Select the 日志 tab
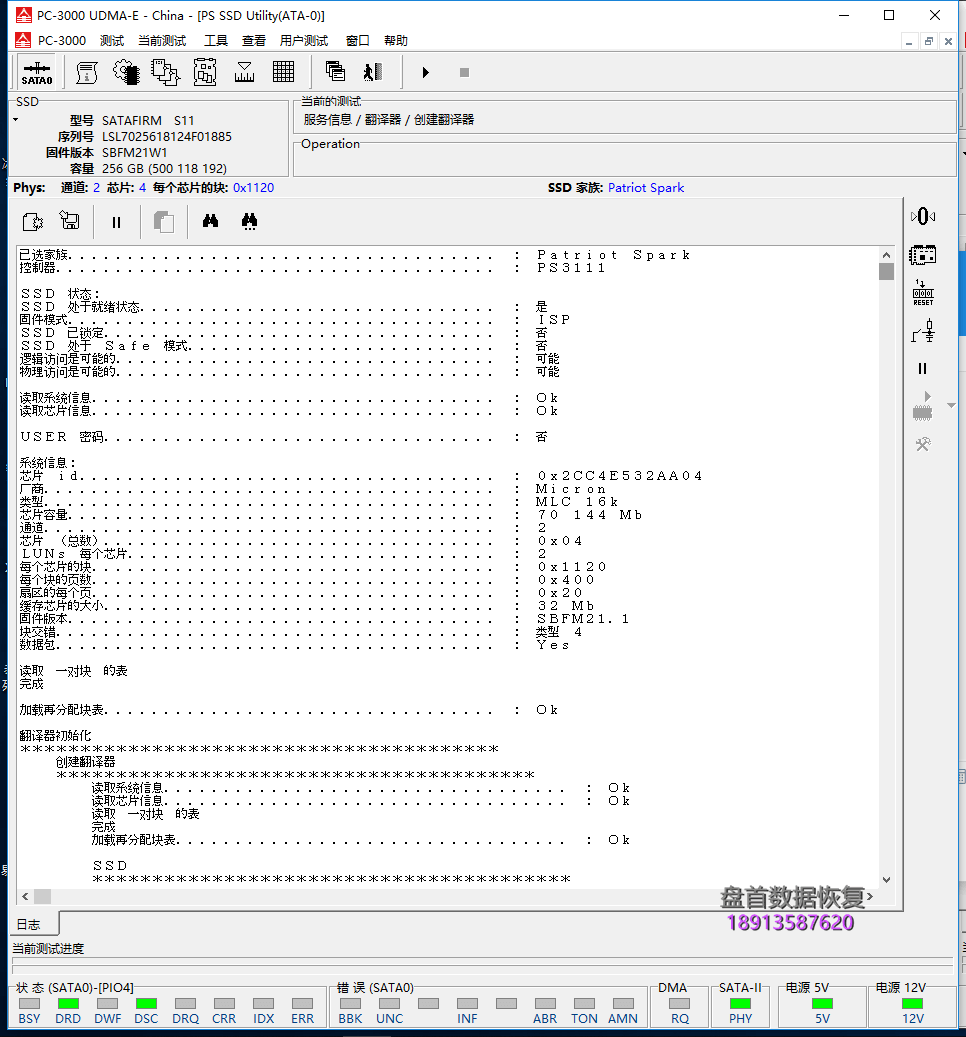This screenshot has width=966, height=1037. pyautogui.click(x=28, y=924)
